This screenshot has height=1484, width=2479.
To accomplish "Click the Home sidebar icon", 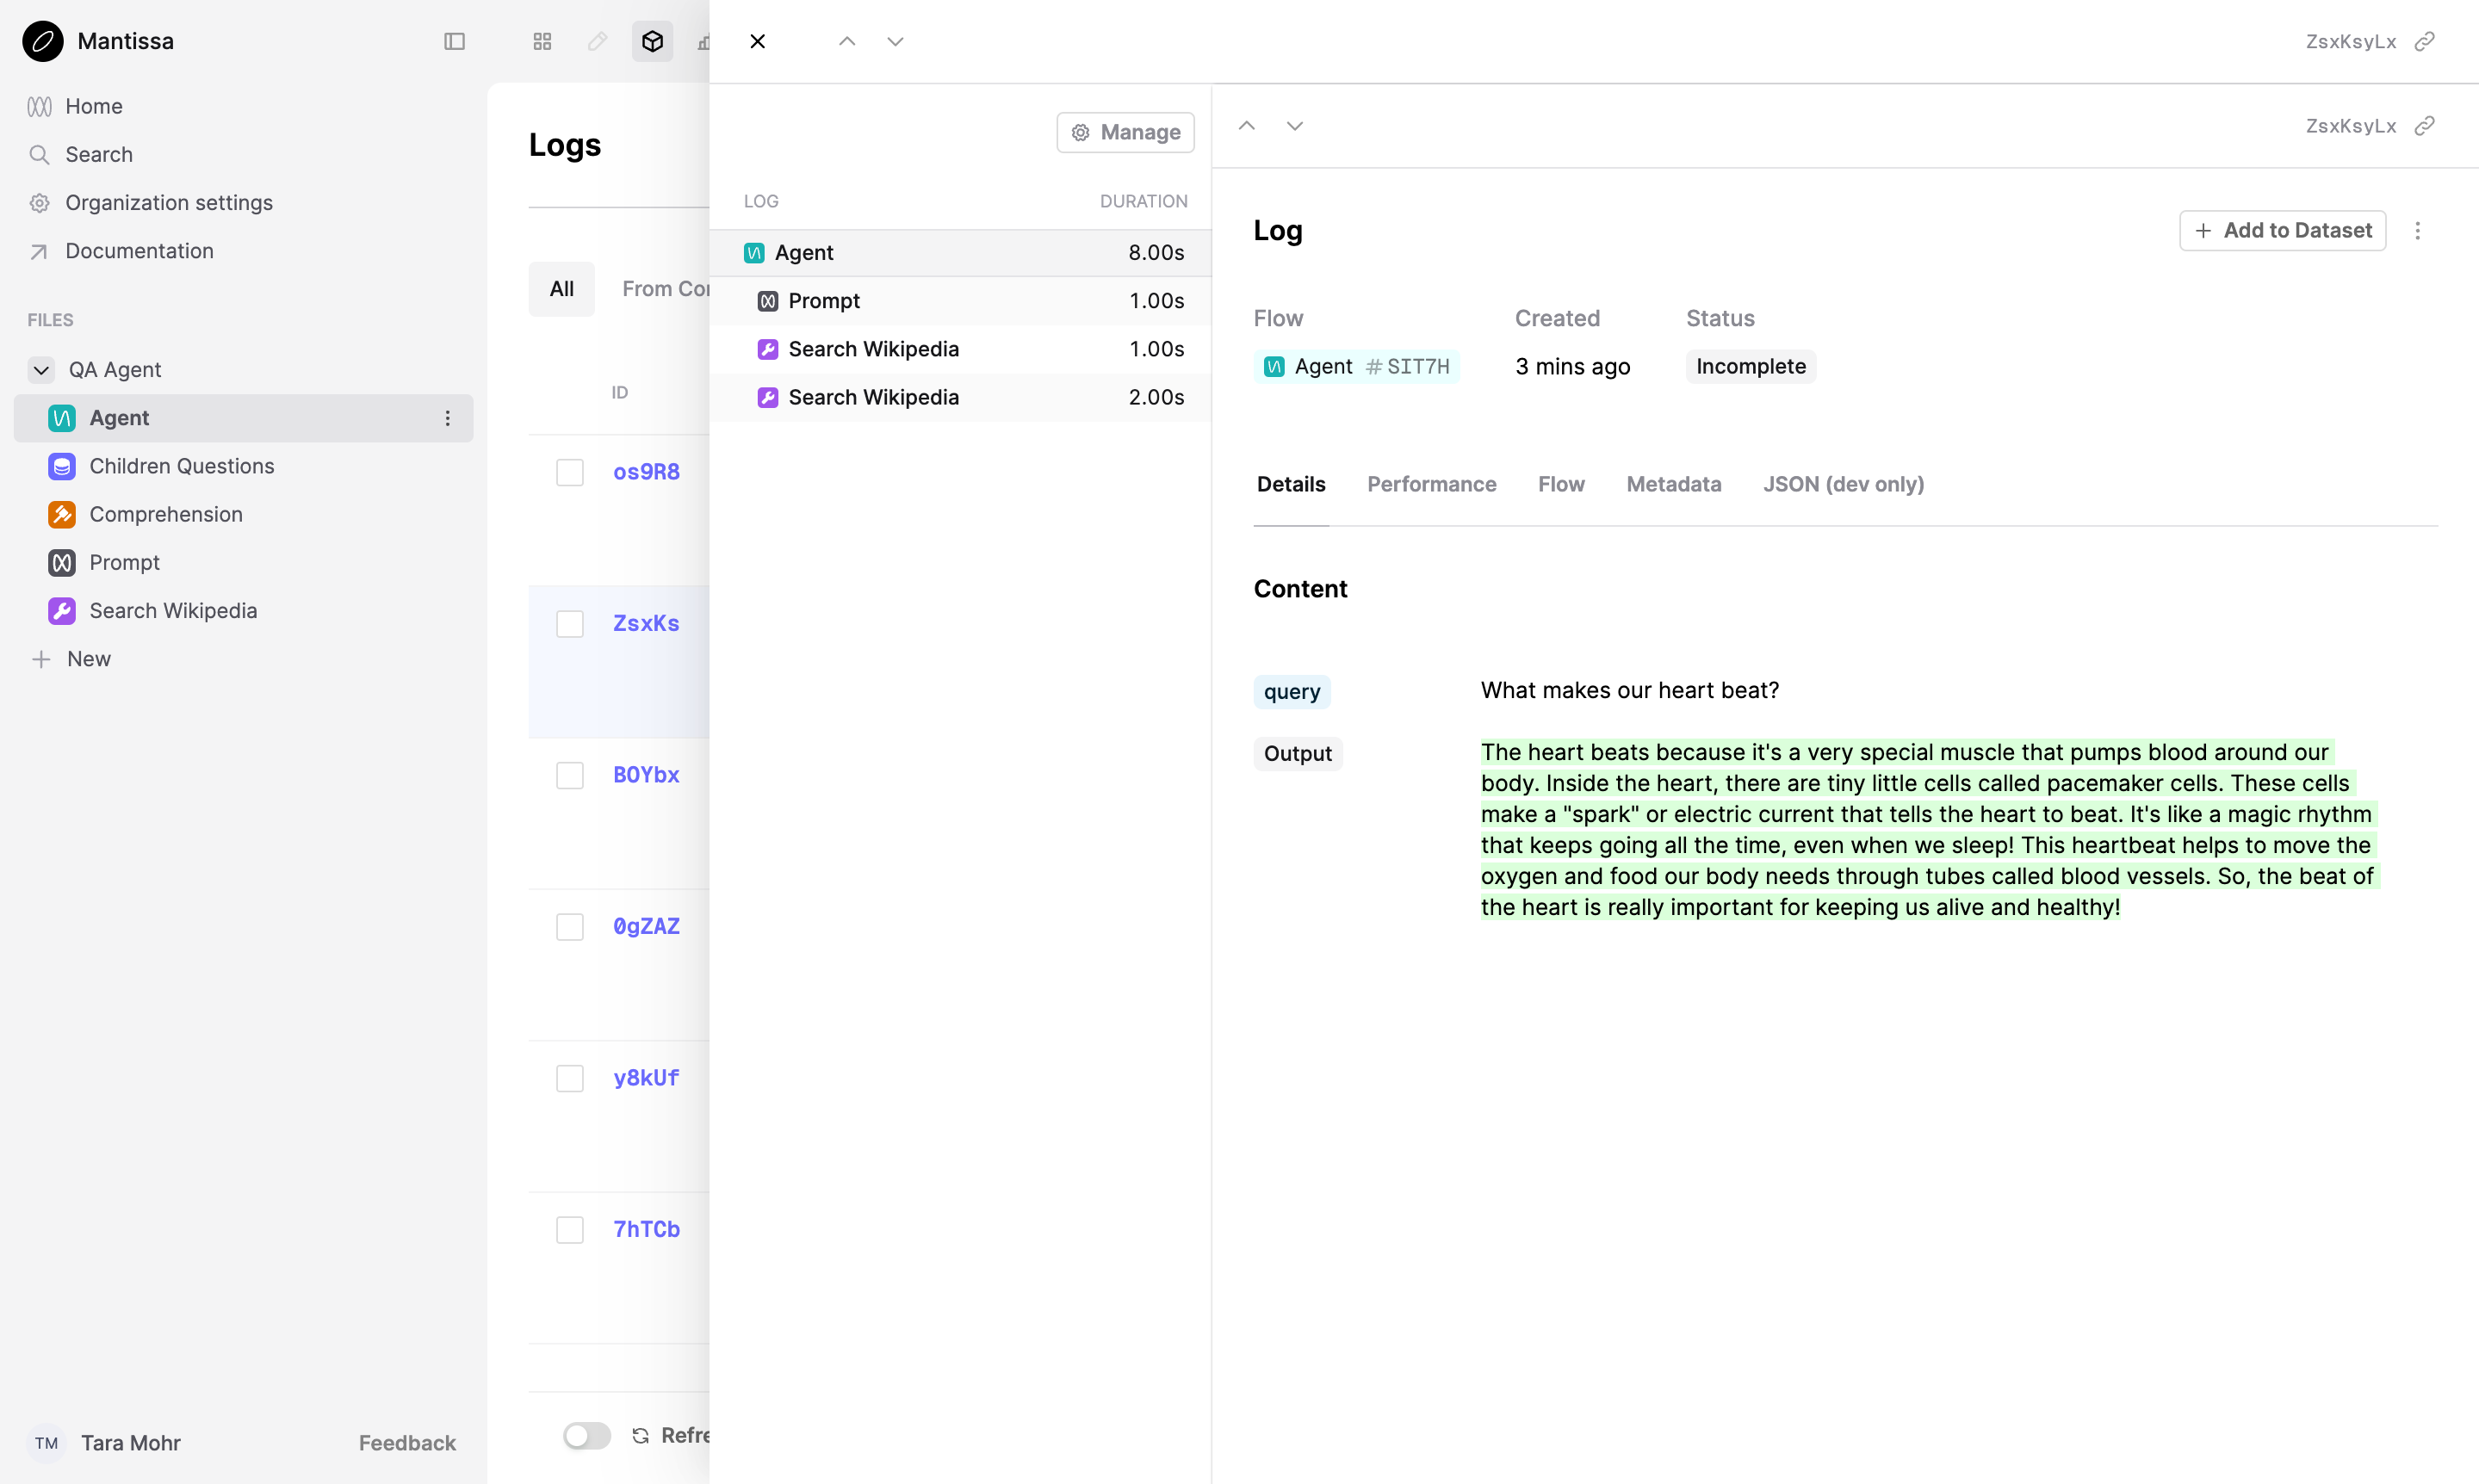I will (39, 106).
